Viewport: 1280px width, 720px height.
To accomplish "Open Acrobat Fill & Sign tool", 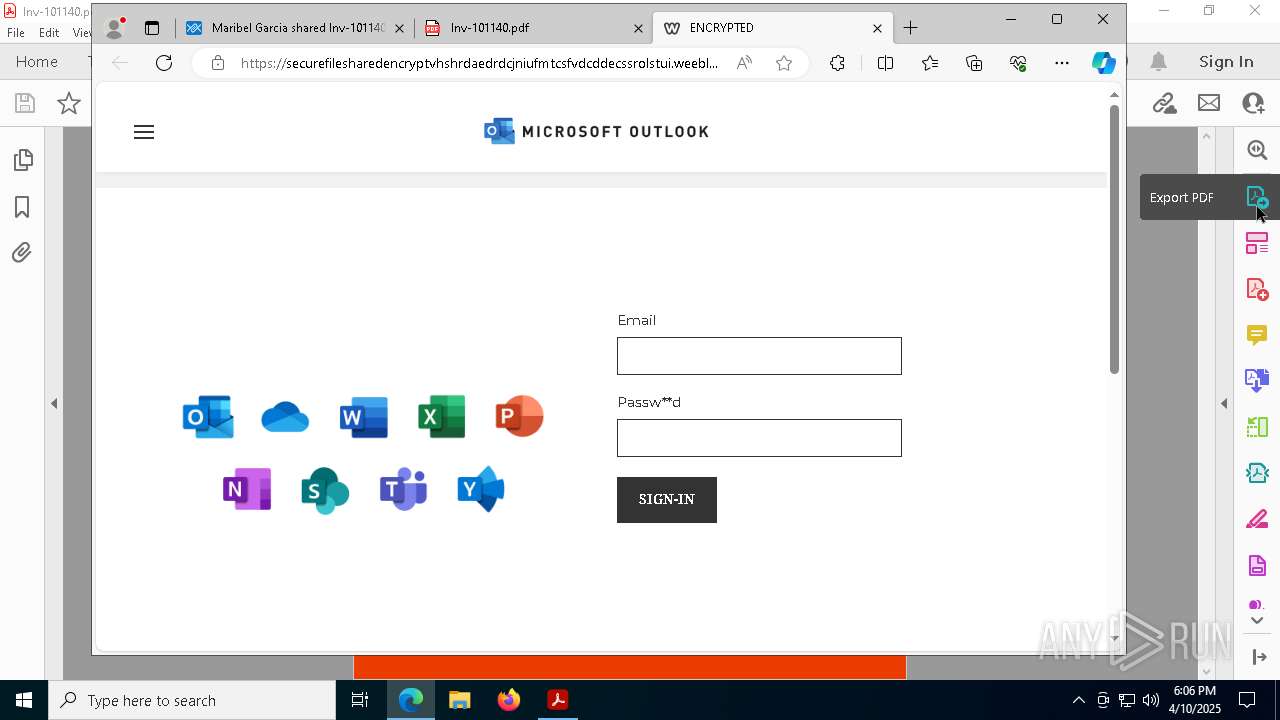I will pos(1257,520).
